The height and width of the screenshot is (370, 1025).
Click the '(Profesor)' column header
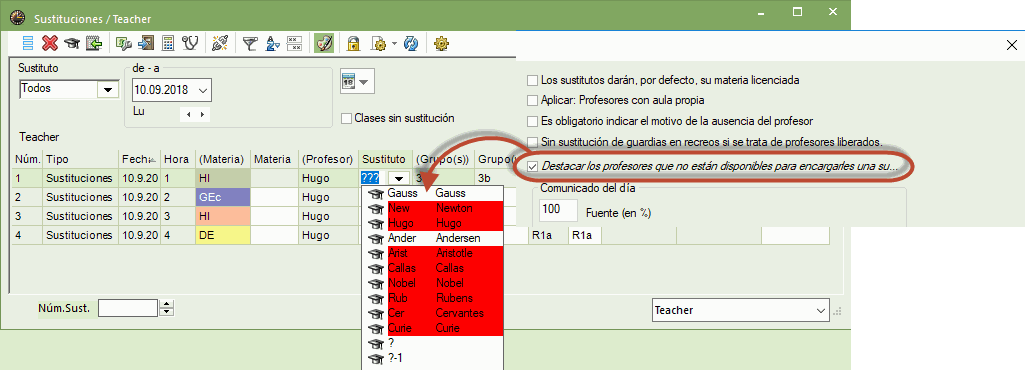[x=328, y=159]
